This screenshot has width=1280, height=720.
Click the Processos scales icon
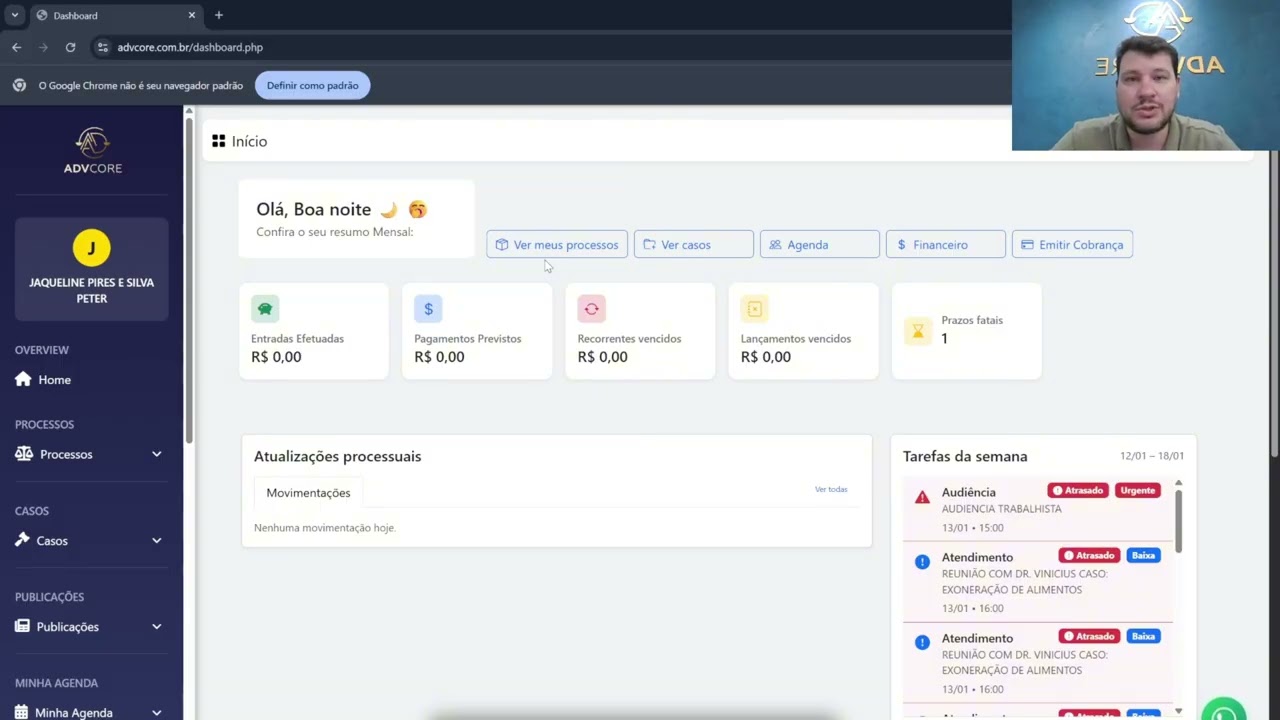(x=24, y=454)
